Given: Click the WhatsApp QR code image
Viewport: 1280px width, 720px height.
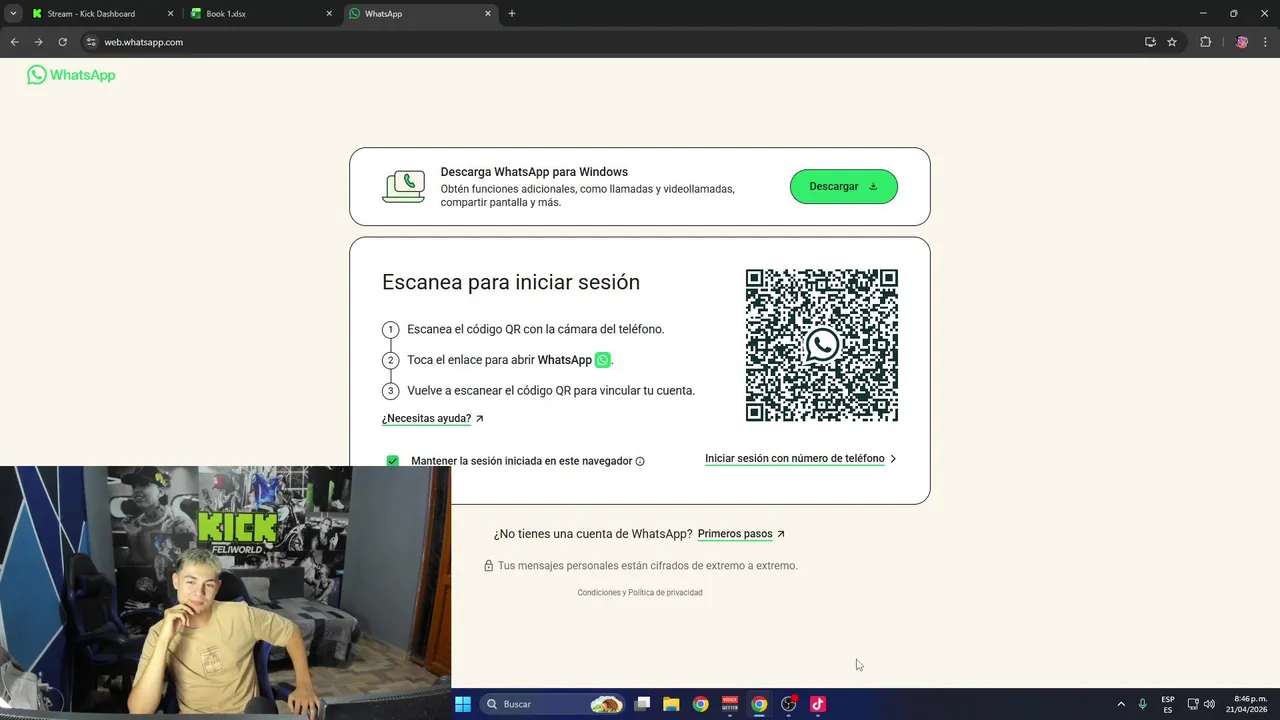Looking at the screenshot, I should coord(822,345).
